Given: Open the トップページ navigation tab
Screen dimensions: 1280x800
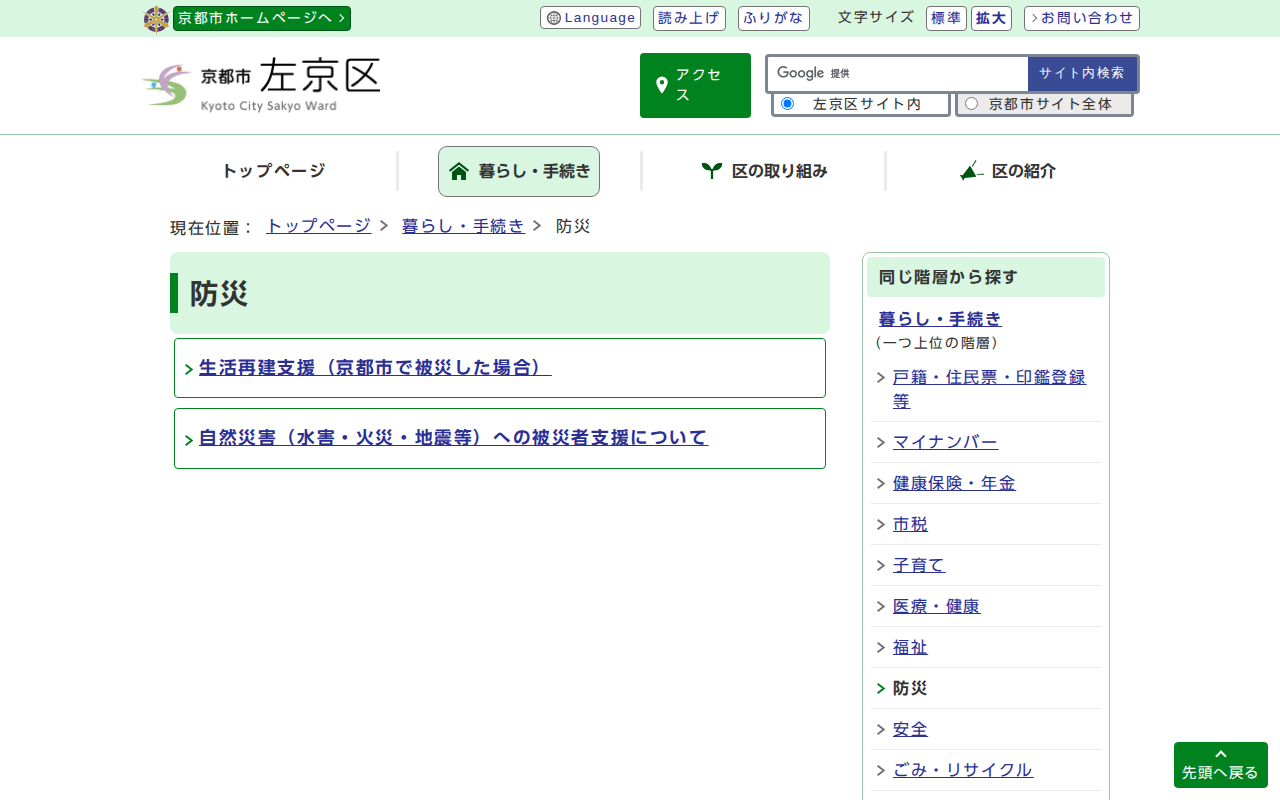Looking at the screenshot, I should [x=273, y=171].
